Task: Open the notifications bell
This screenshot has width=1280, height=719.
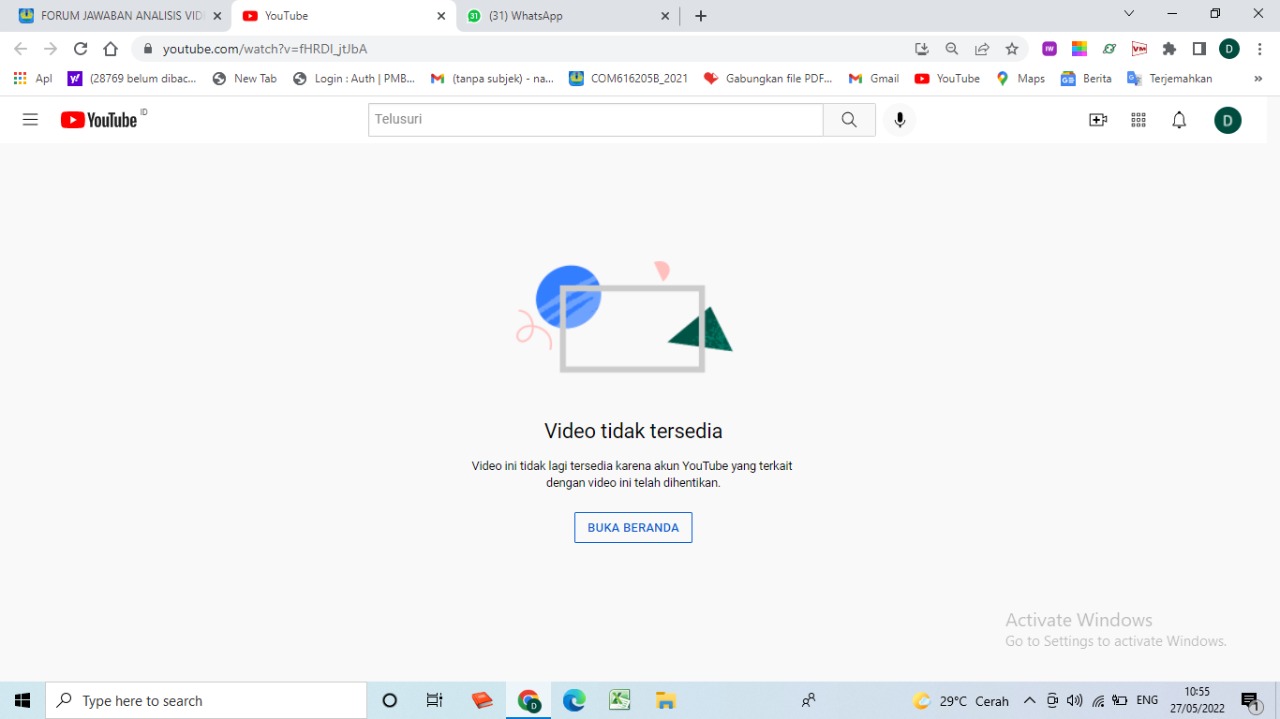Action: click(1179, 120)
